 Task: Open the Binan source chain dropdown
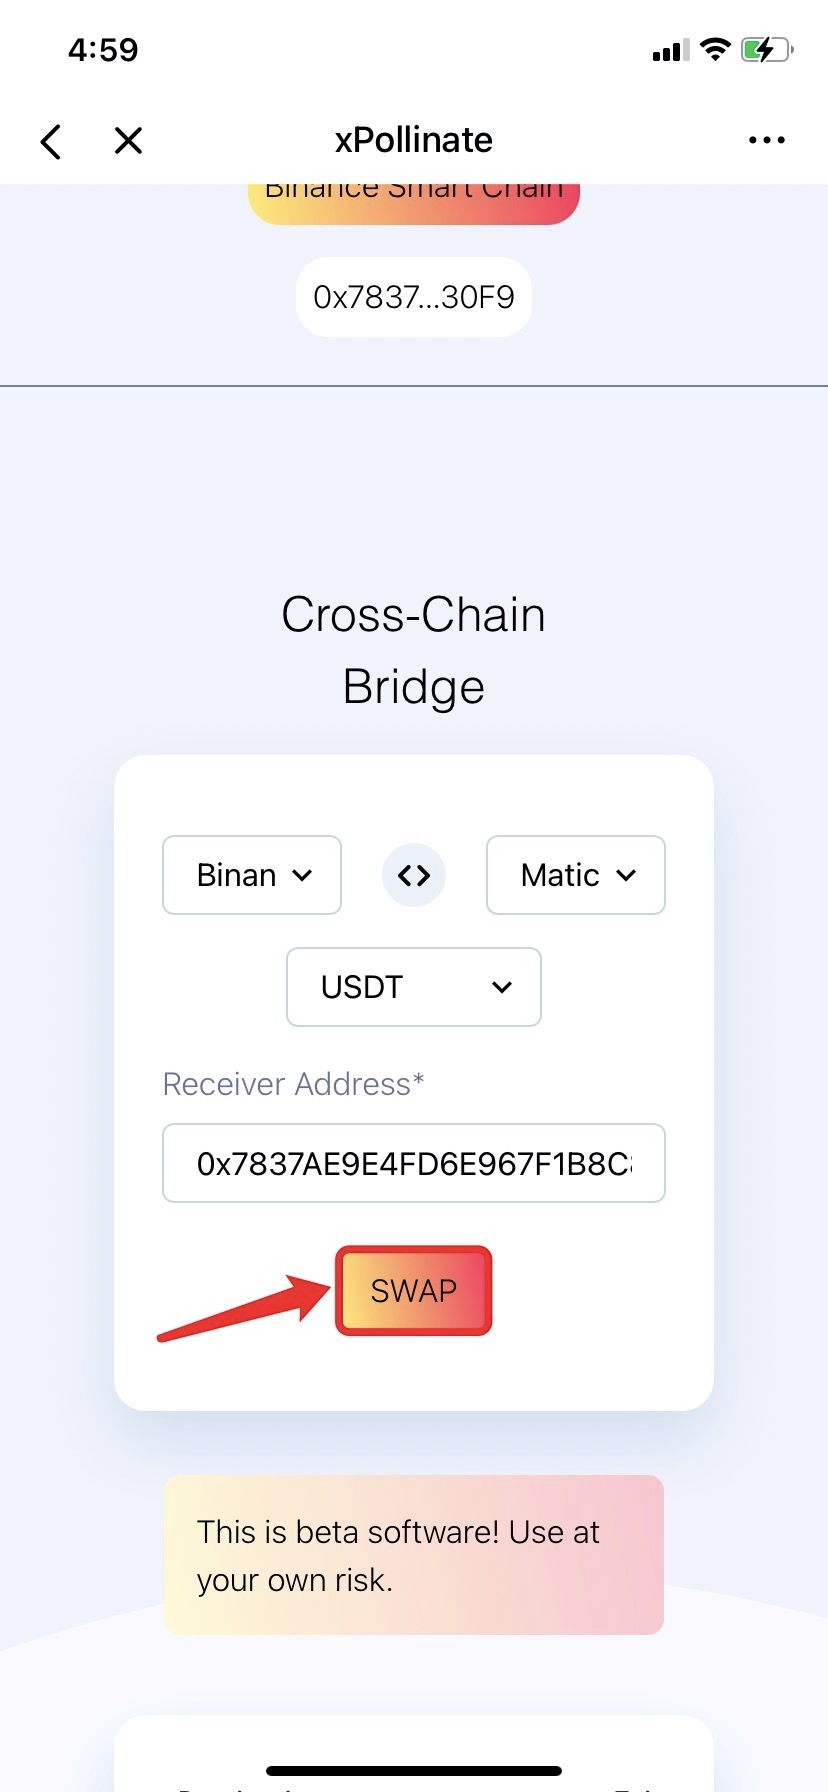(252, 875)
